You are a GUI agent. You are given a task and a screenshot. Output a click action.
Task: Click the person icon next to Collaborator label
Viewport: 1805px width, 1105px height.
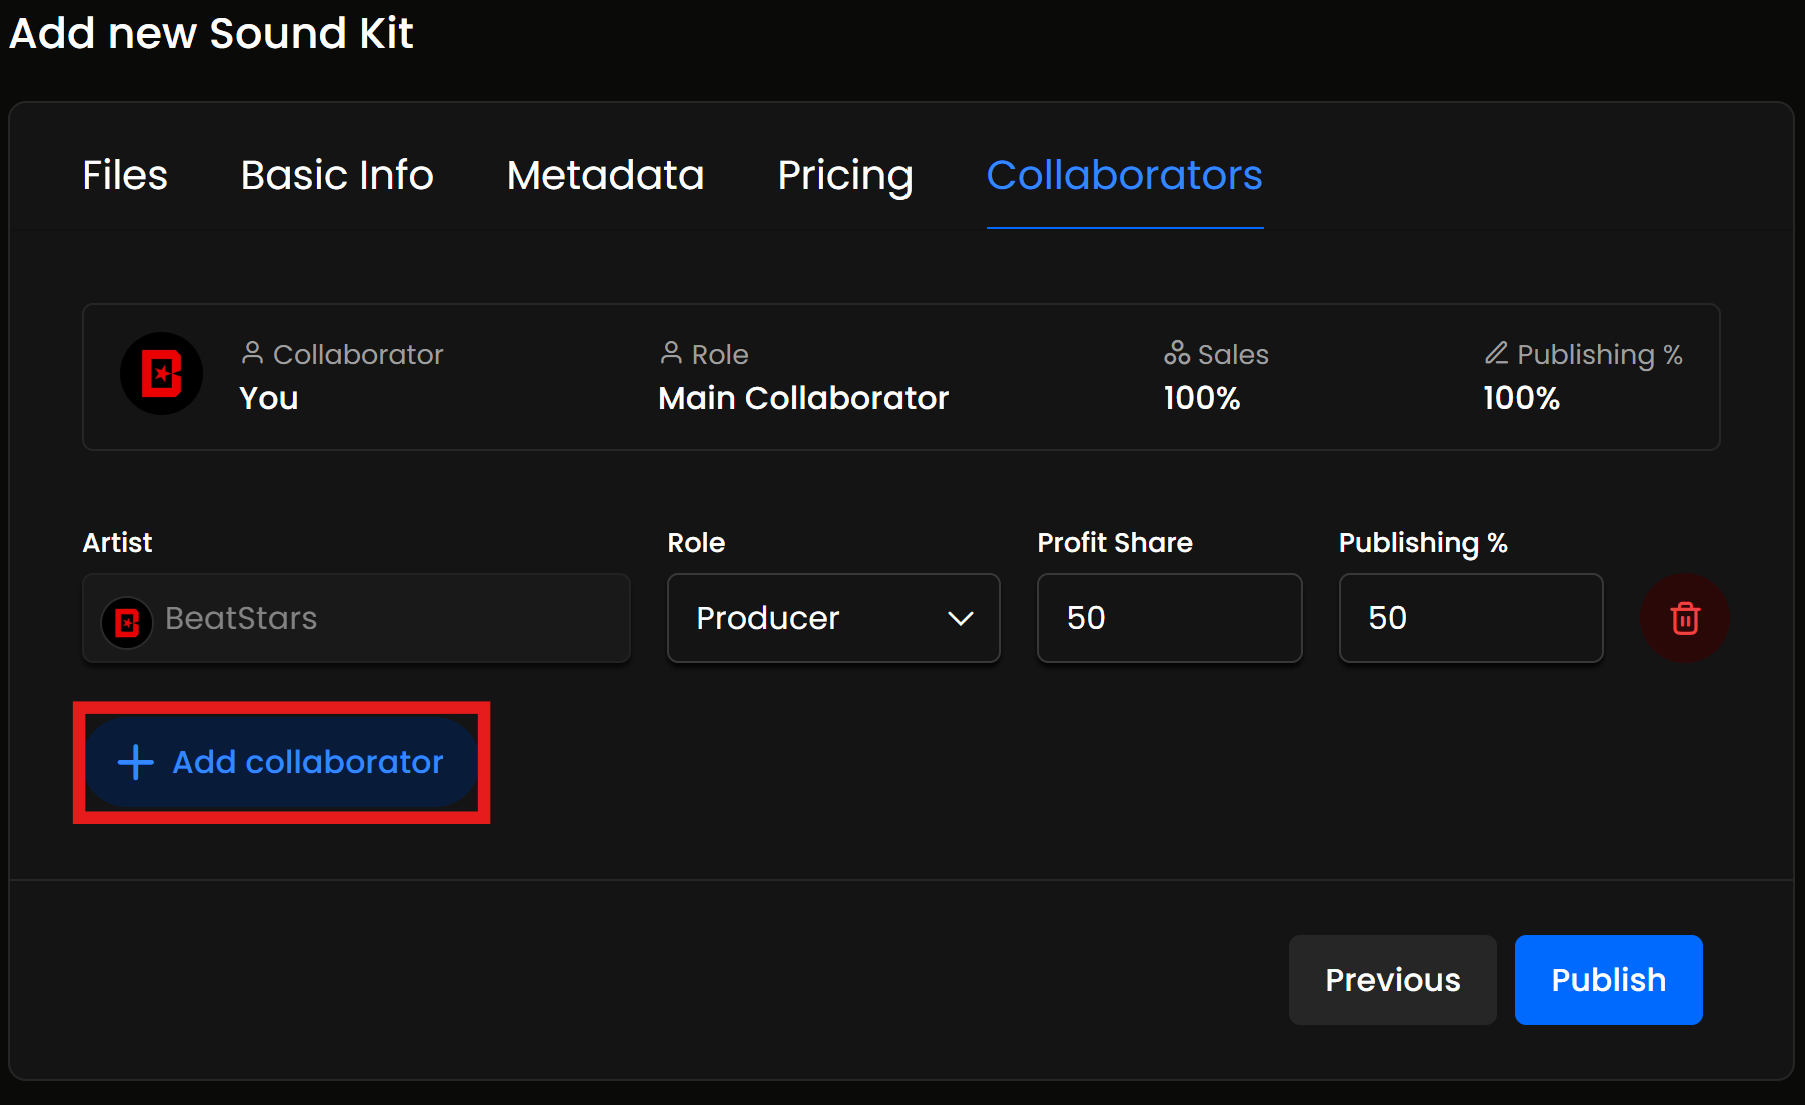(x=252, y=353)
